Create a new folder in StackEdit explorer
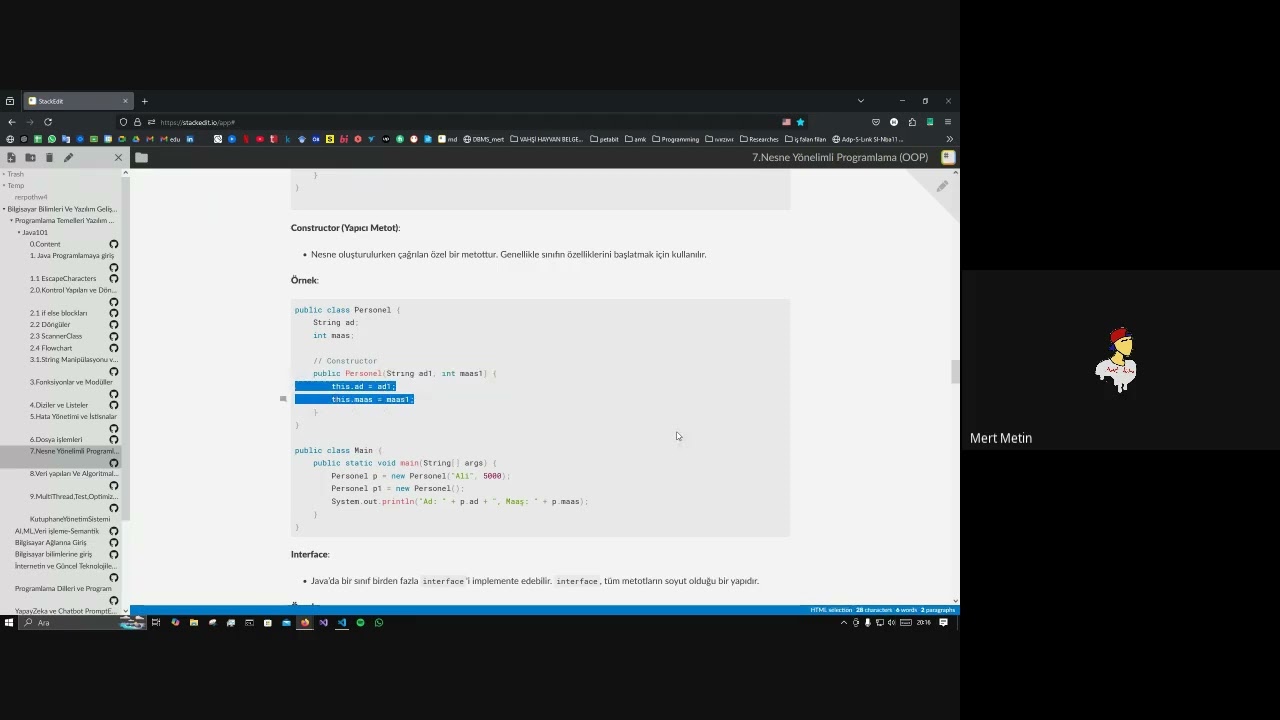The height and width of the screenshot is (720, 1280). (30, 158)
